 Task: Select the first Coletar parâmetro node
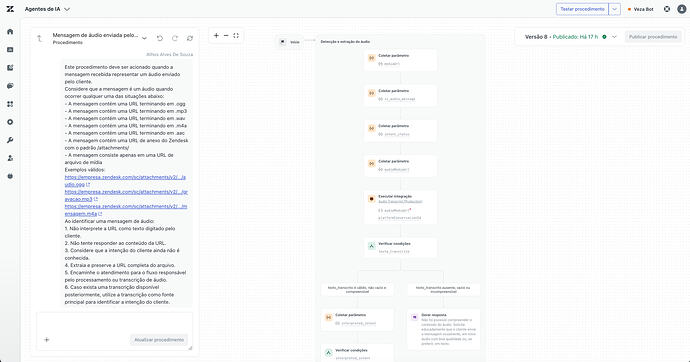tap(401, 60)
